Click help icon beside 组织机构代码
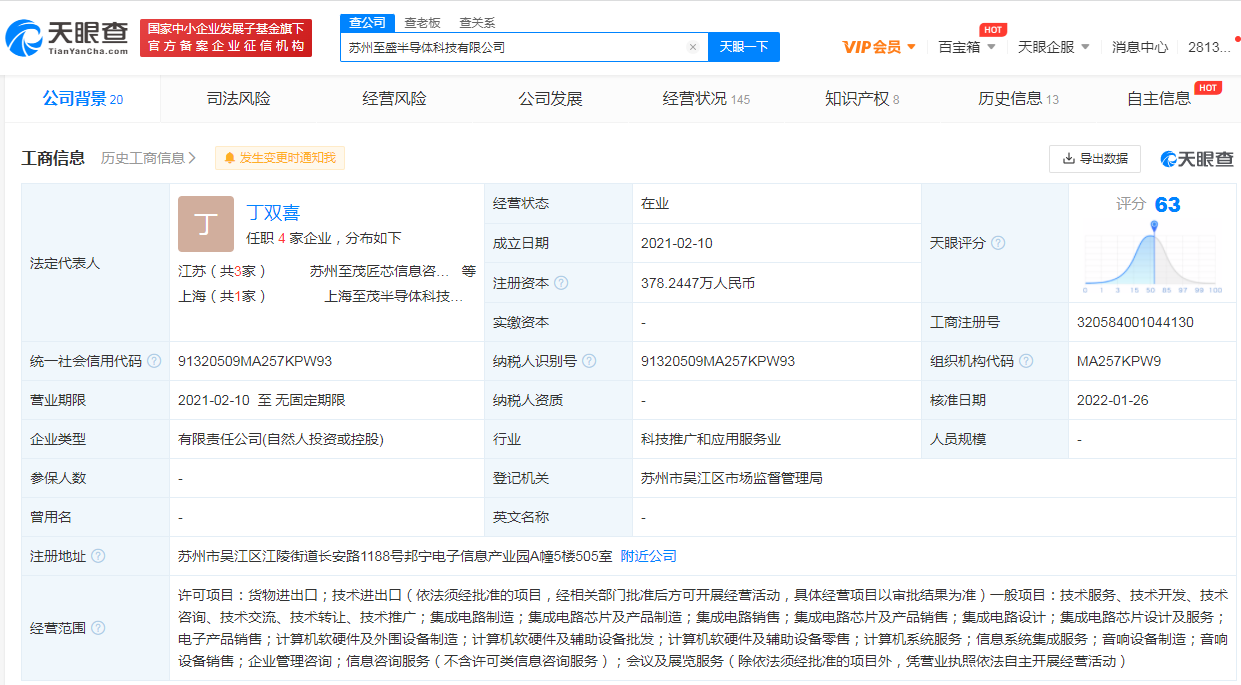1241x685 pixels. (x=1026, y=361)
